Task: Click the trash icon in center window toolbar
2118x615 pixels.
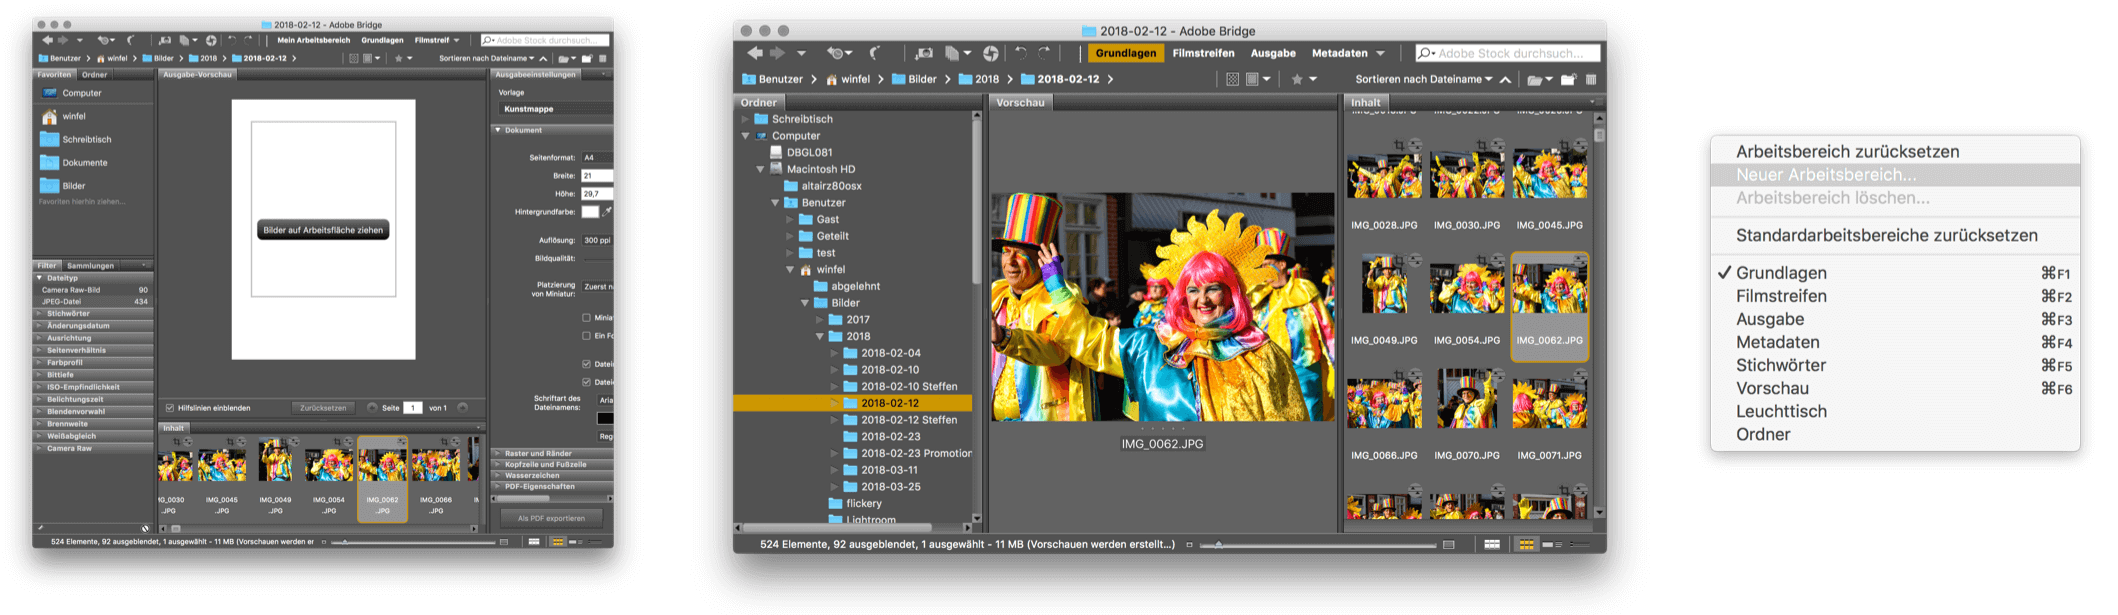Action: tap(1591, 79)
